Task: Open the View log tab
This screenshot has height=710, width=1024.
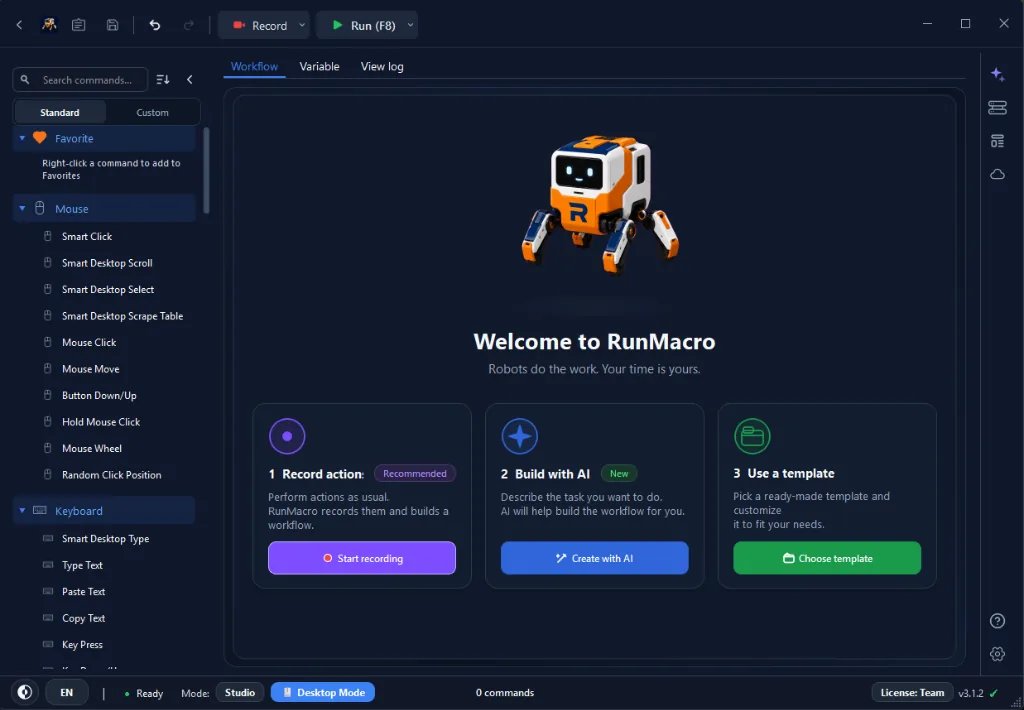Action: coord(382,67)
